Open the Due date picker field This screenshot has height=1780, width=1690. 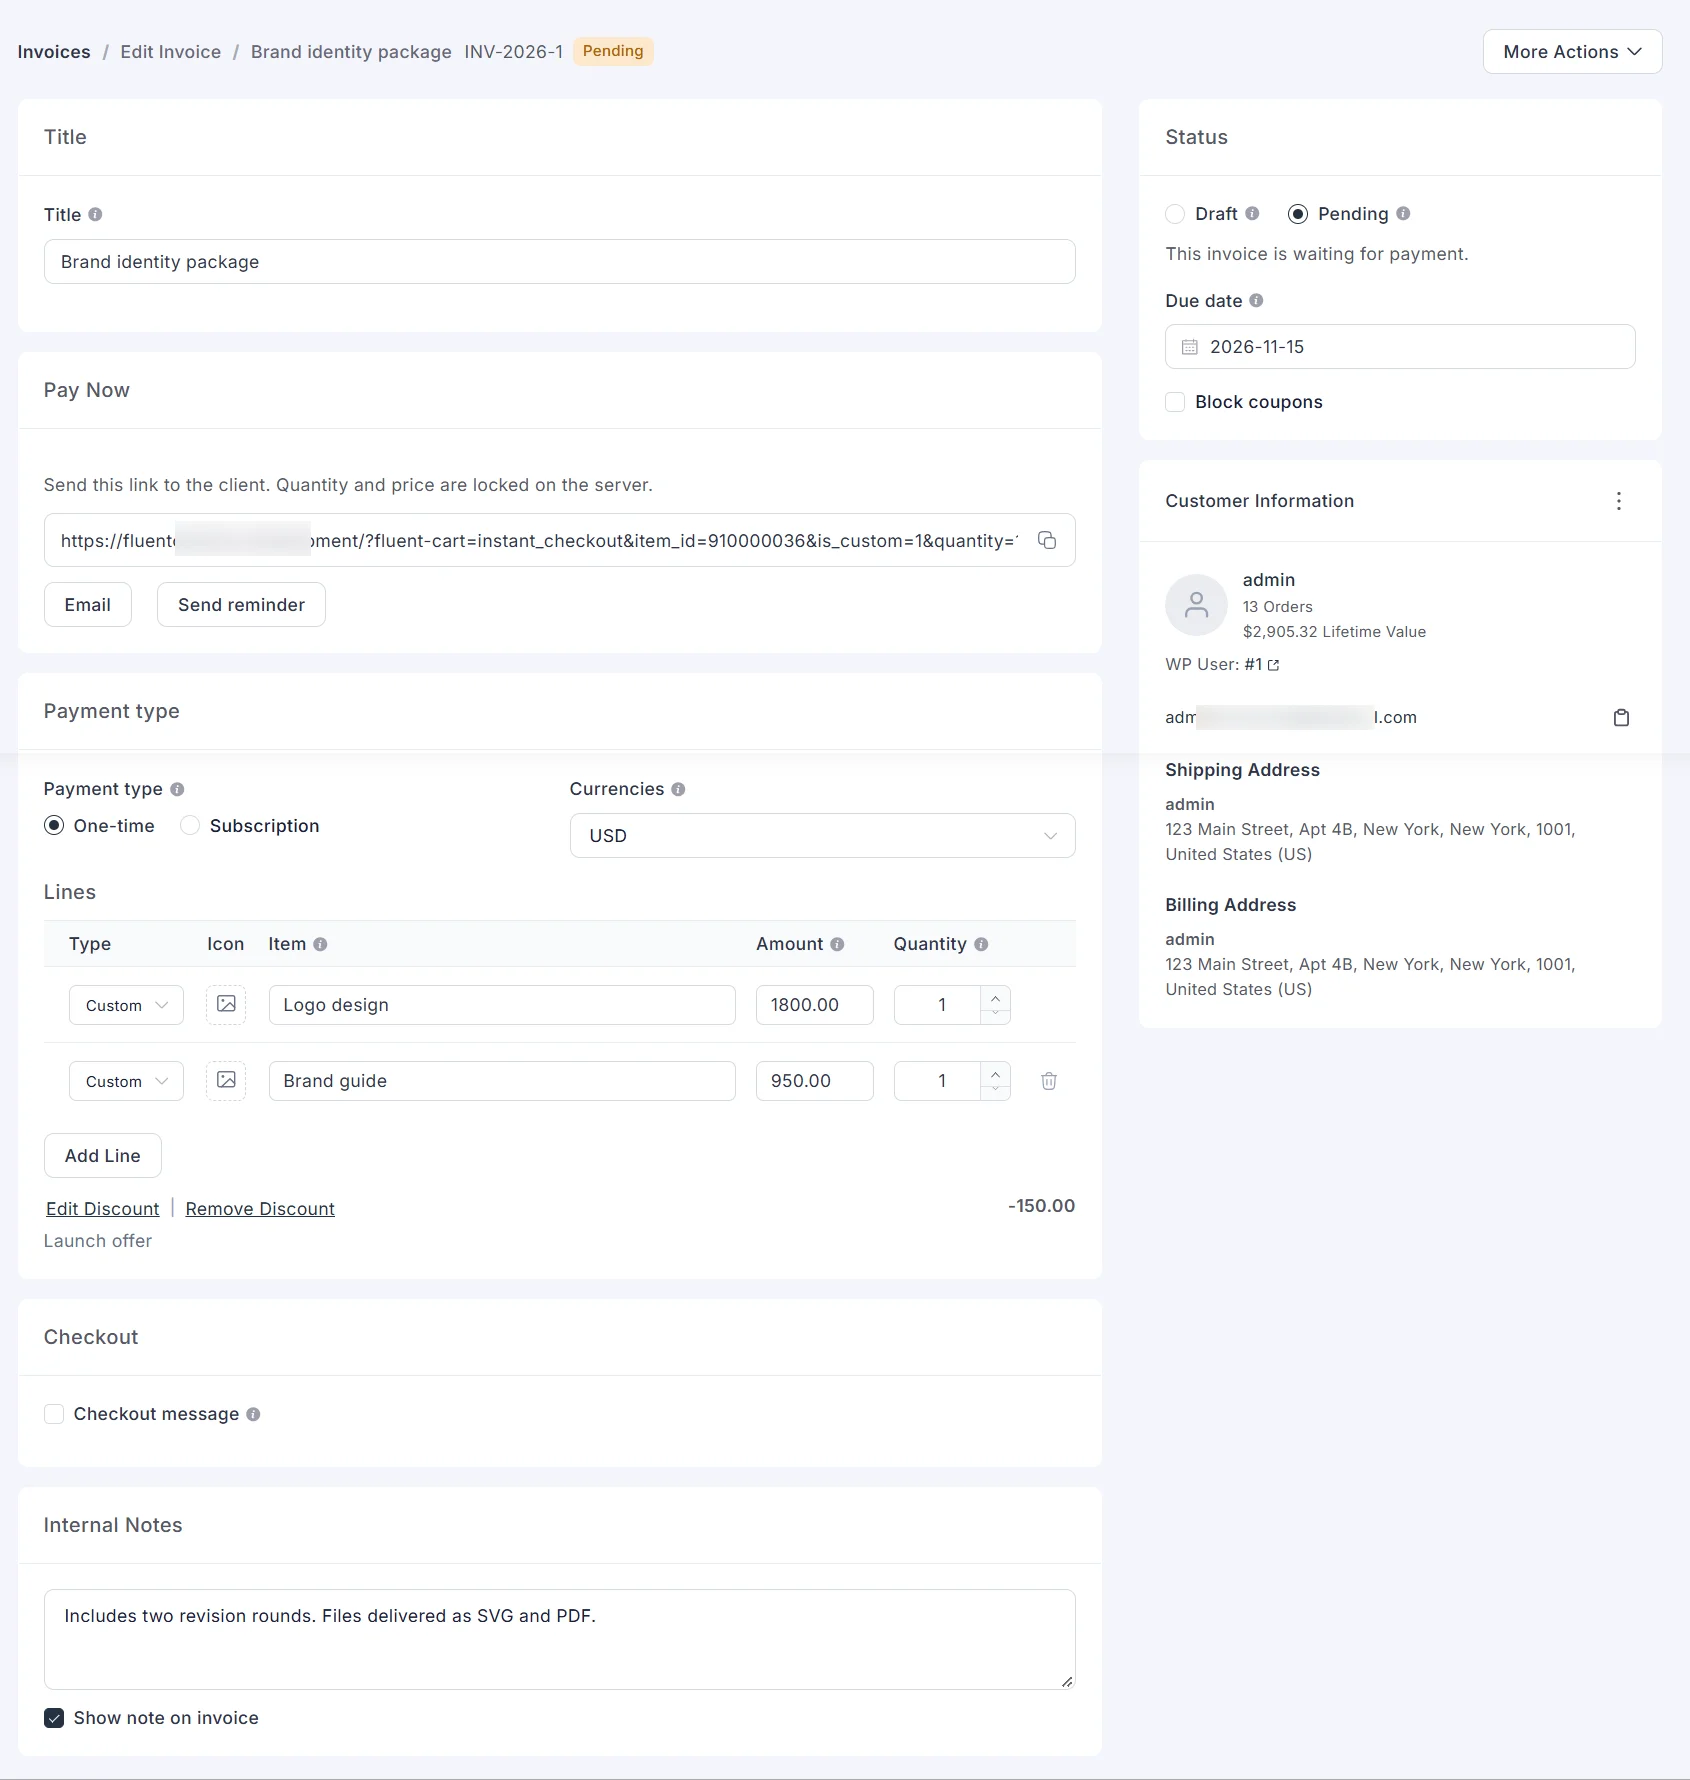click(1400, 347)
